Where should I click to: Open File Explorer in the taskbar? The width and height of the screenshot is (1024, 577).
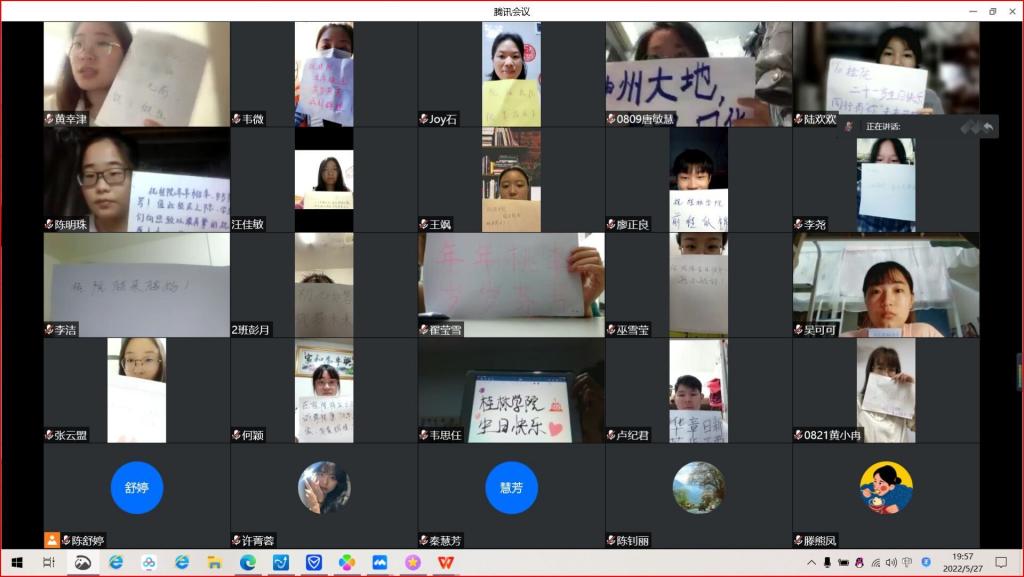click(214, 563)
